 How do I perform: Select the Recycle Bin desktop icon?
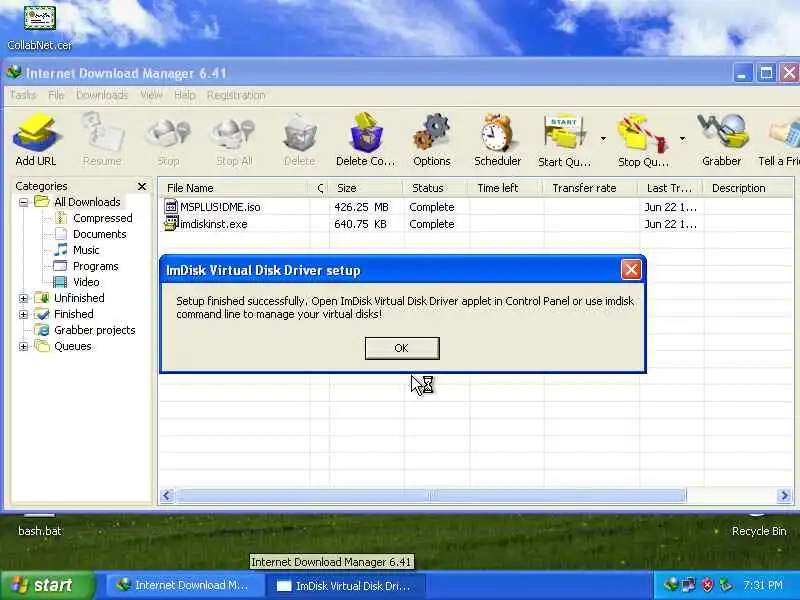[759, 526]
